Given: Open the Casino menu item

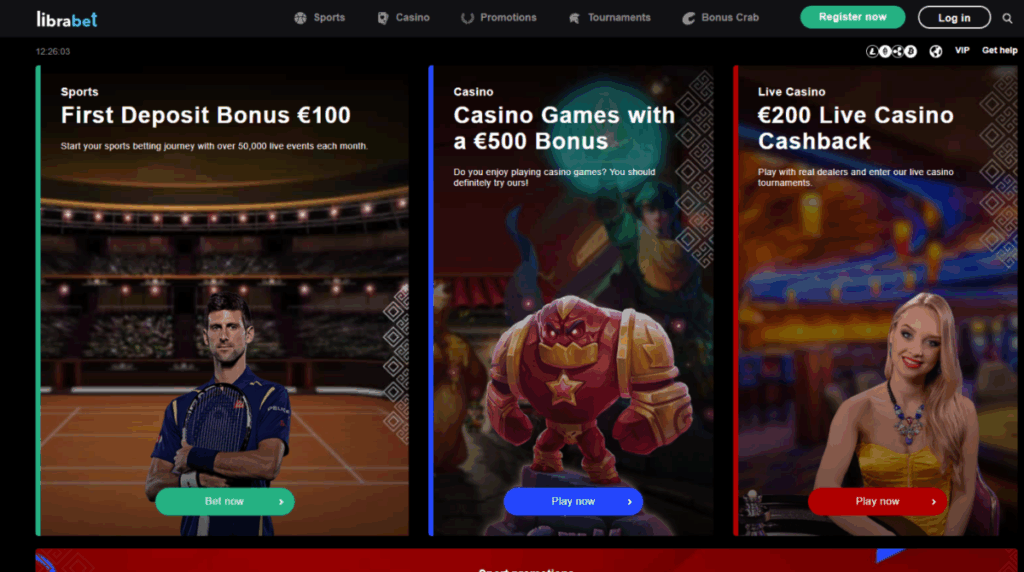Looking at the screenshot, I should pyautogui.click(x=412, y=18).
